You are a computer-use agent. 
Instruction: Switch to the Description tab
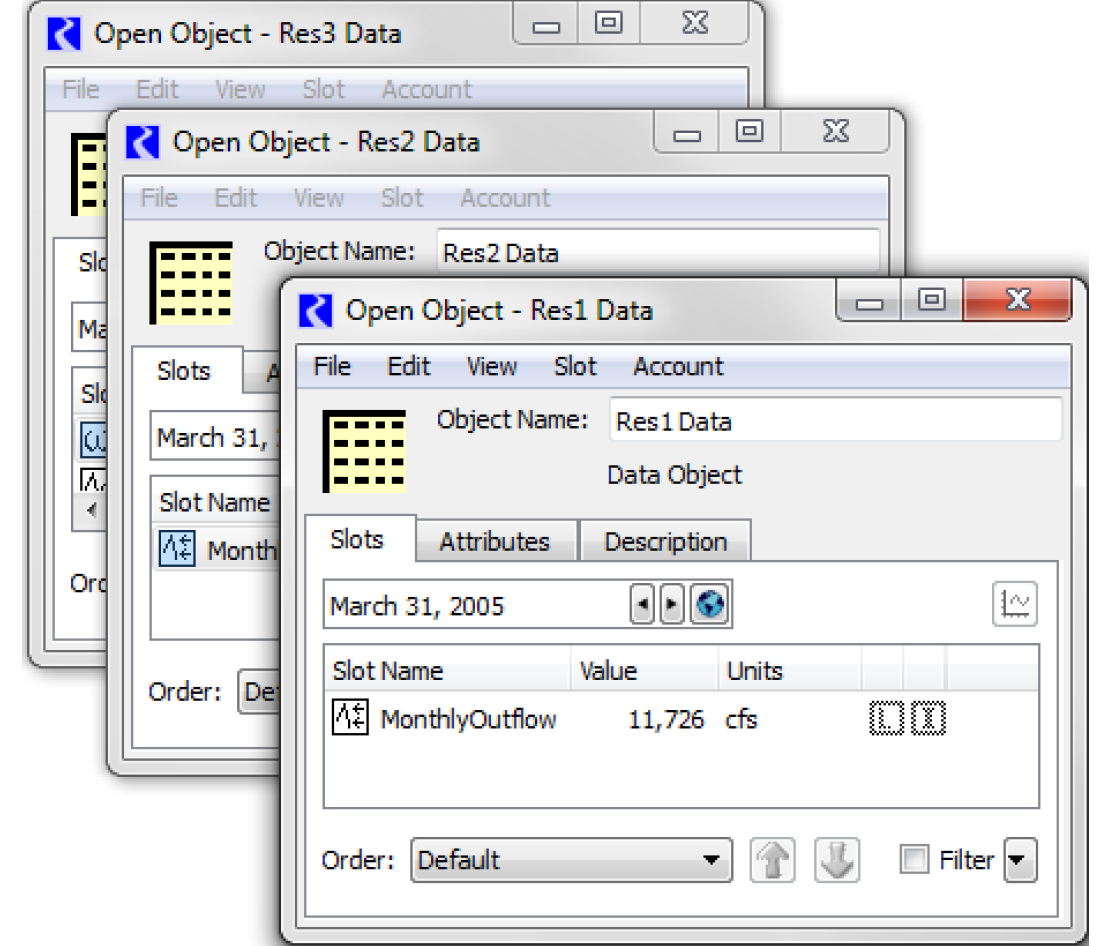[x=665, y=542]
